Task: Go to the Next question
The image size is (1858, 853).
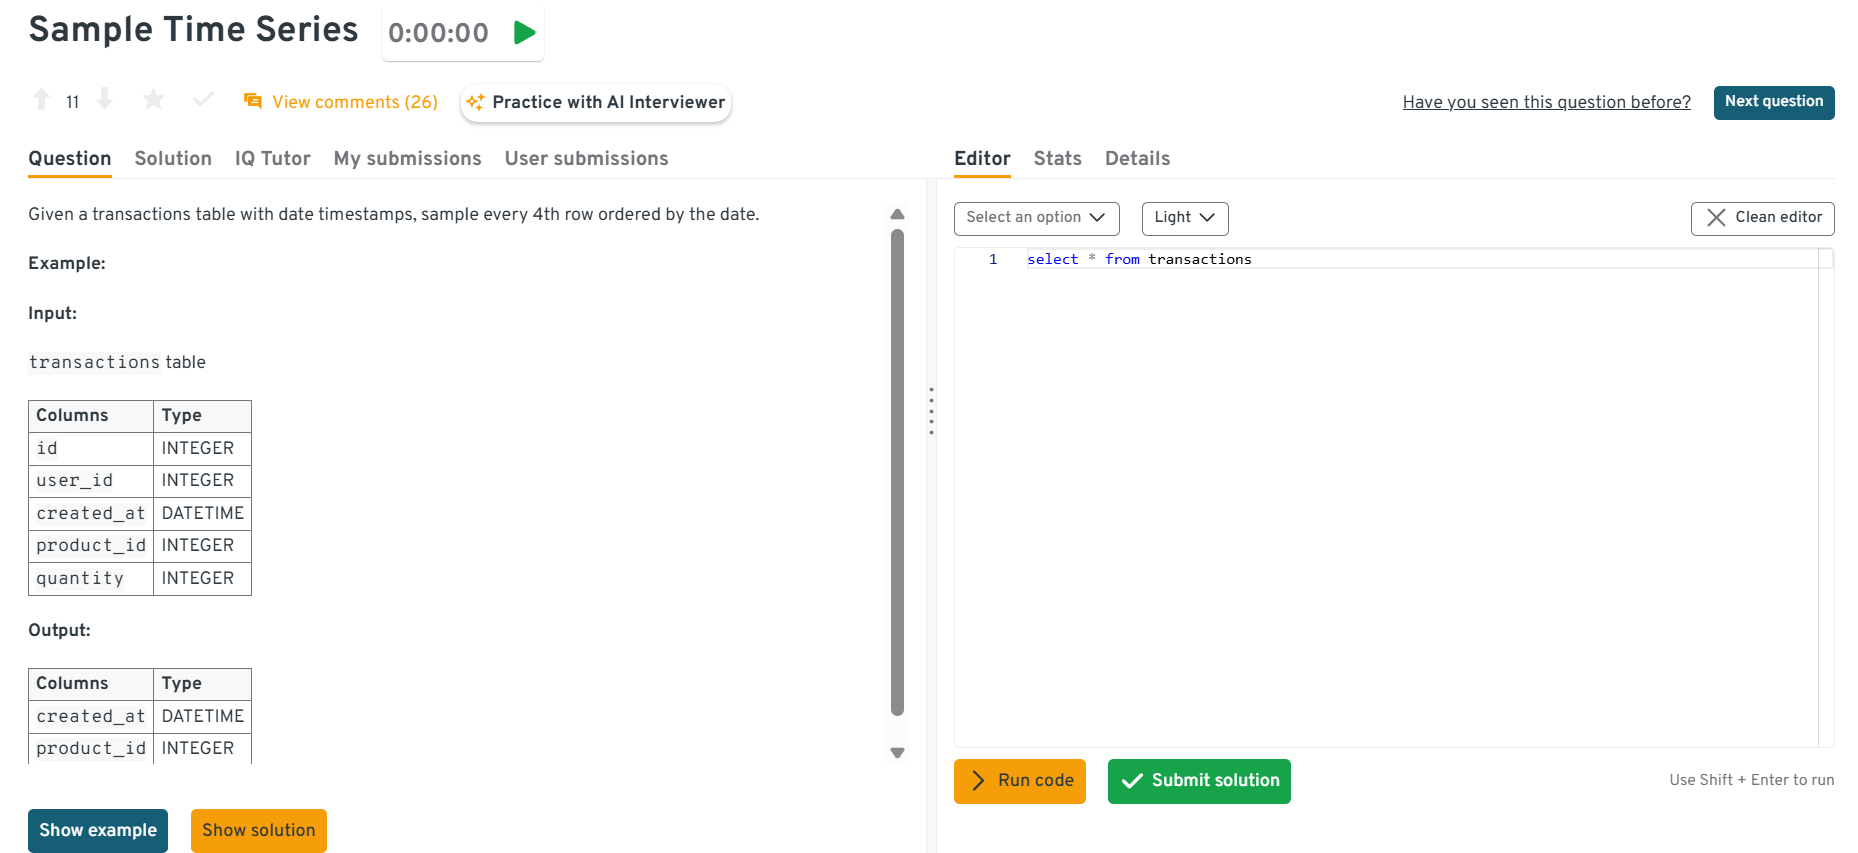Action: (1773, 102)
